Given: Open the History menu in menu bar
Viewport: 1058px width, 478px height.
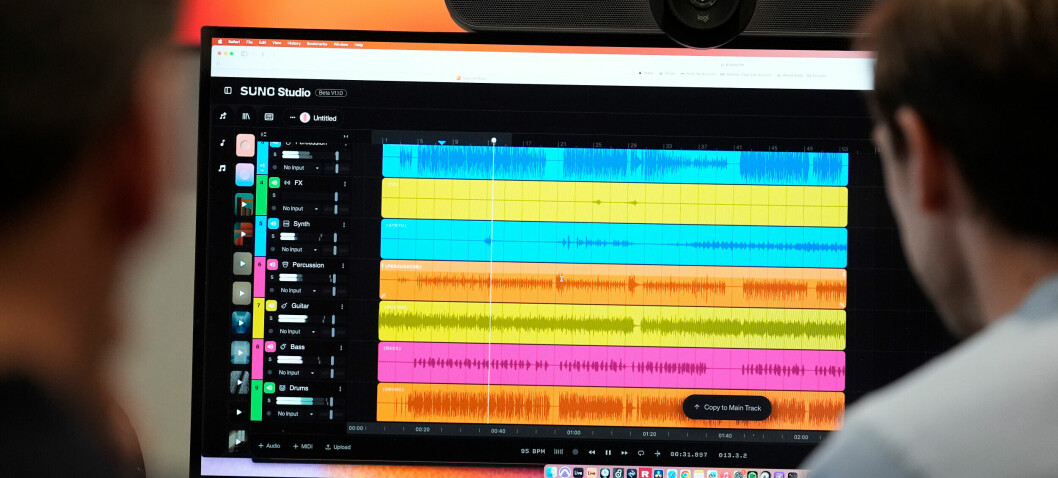Looking at the screenshot, I should [x=294, y=43].
